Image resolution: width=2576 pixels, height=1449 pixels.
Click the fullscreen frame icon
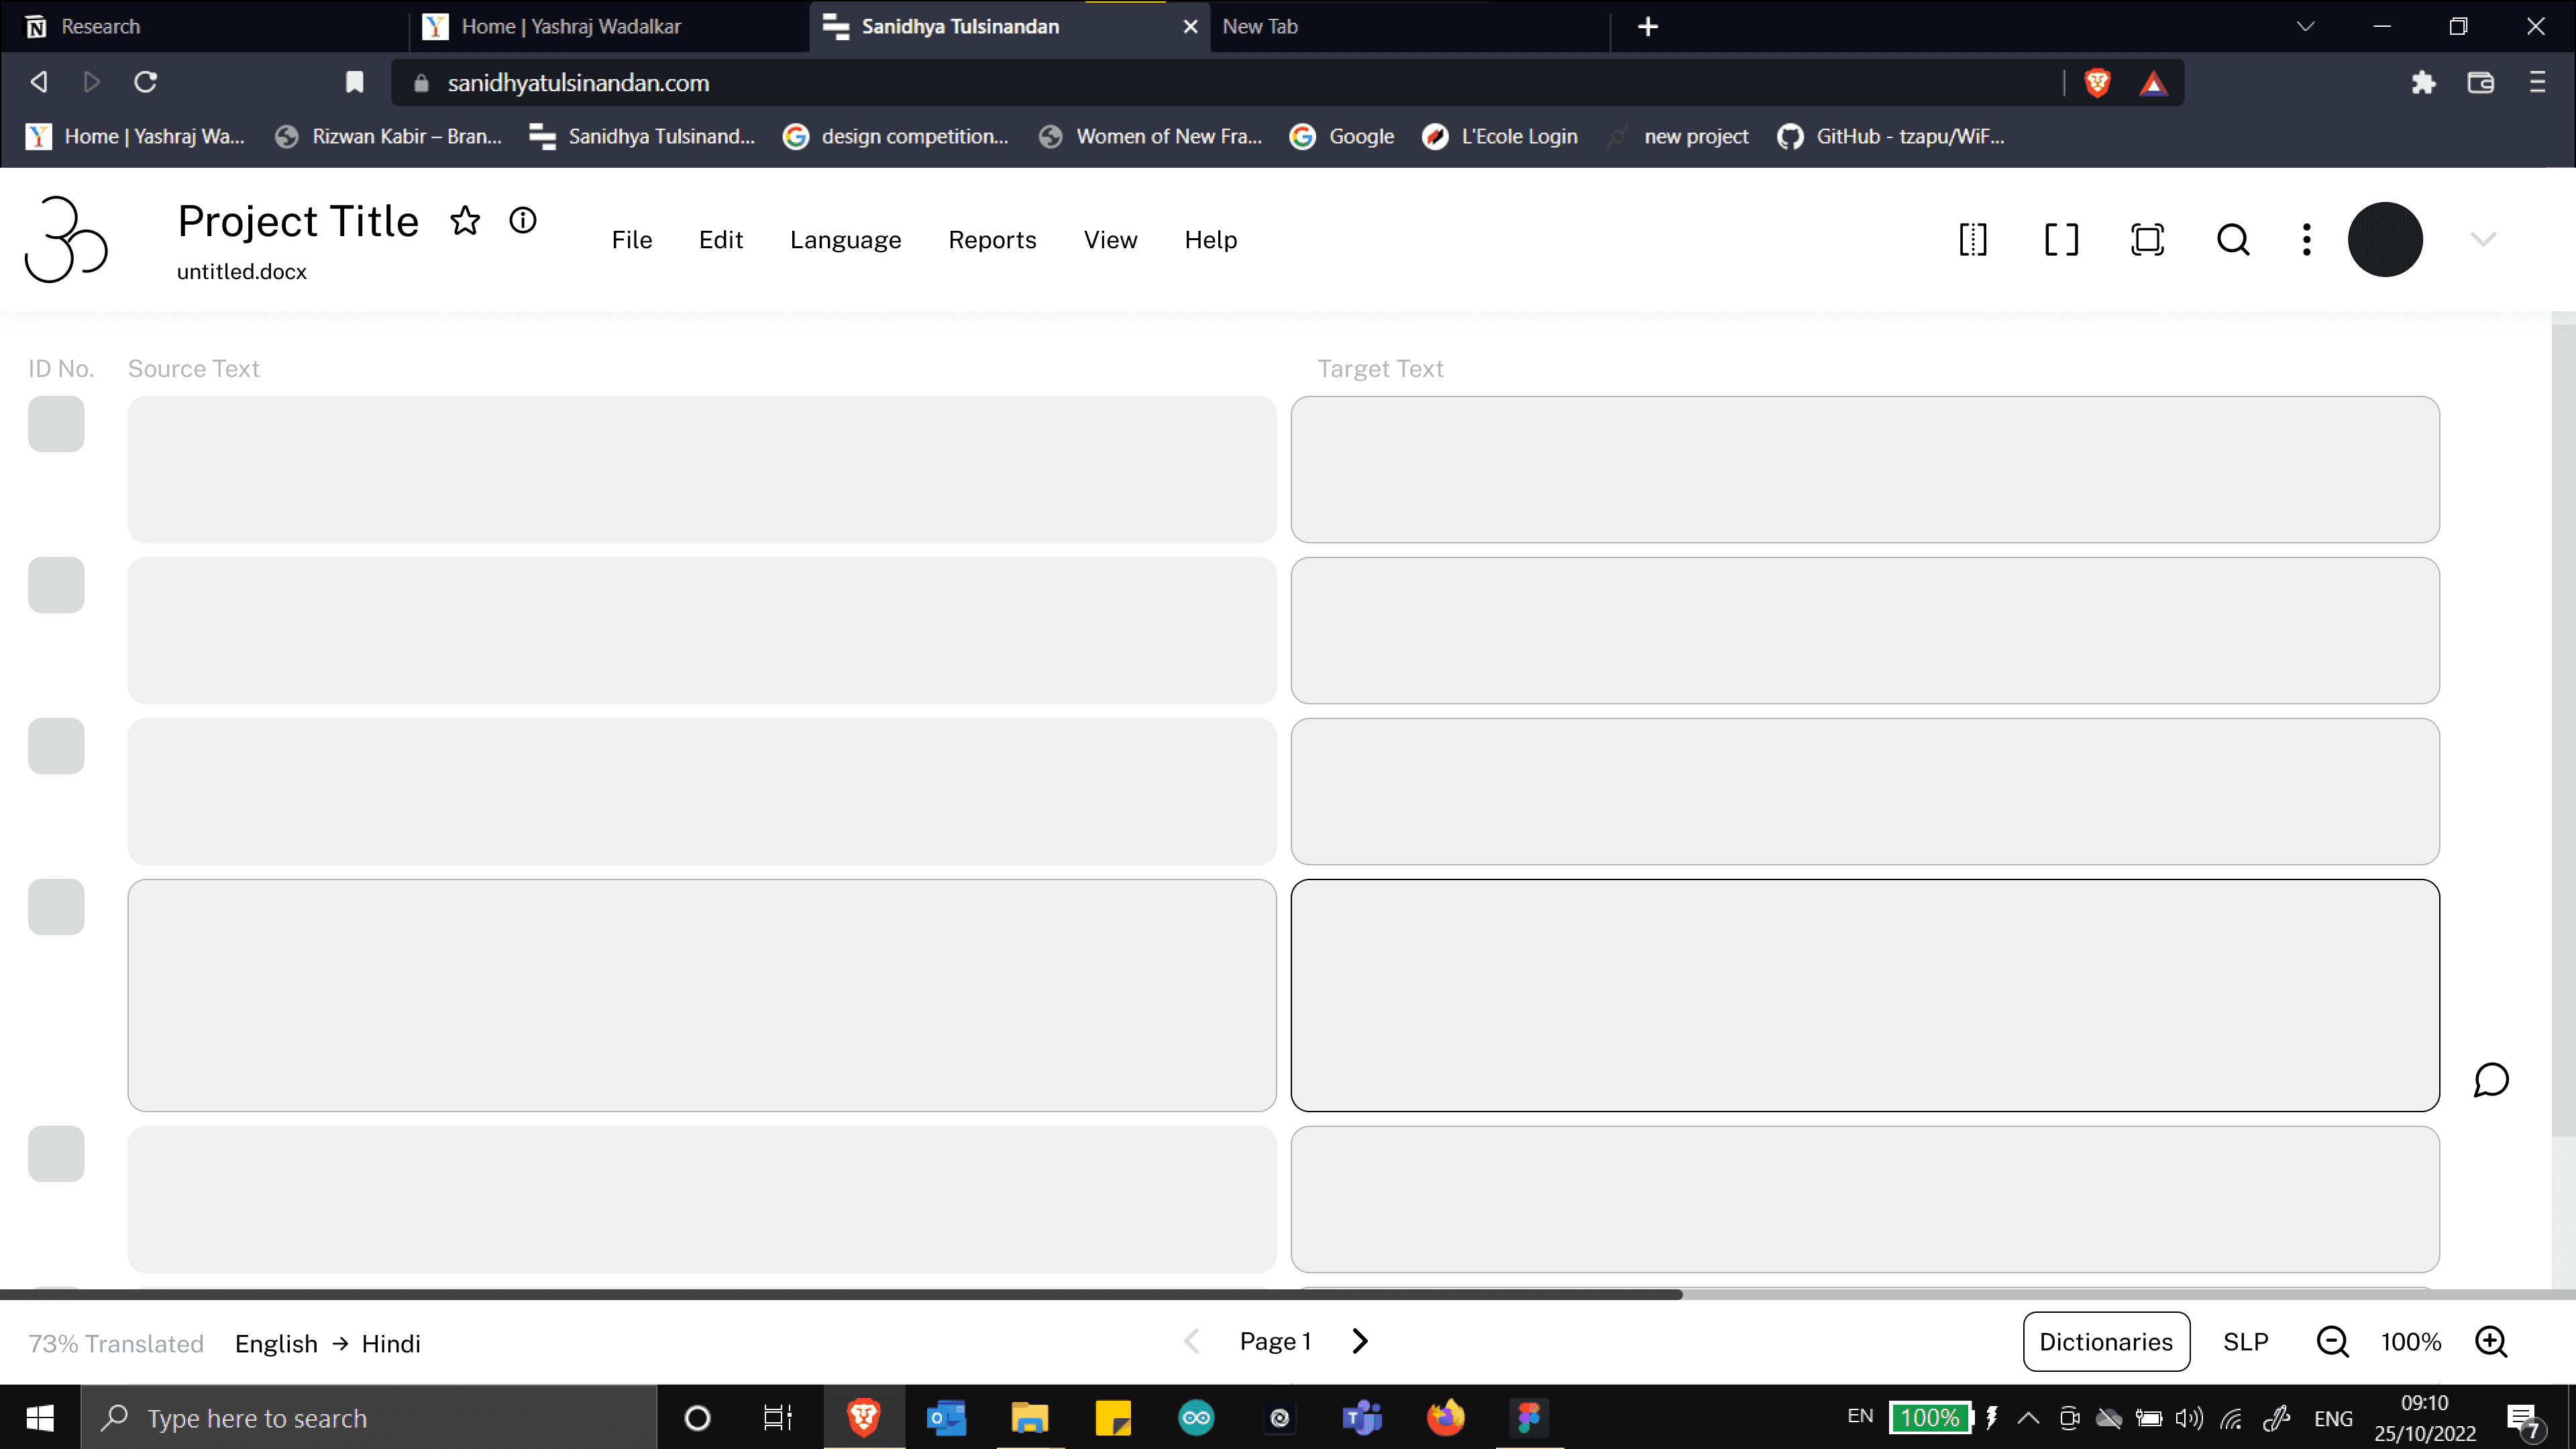pos(2147,240)
